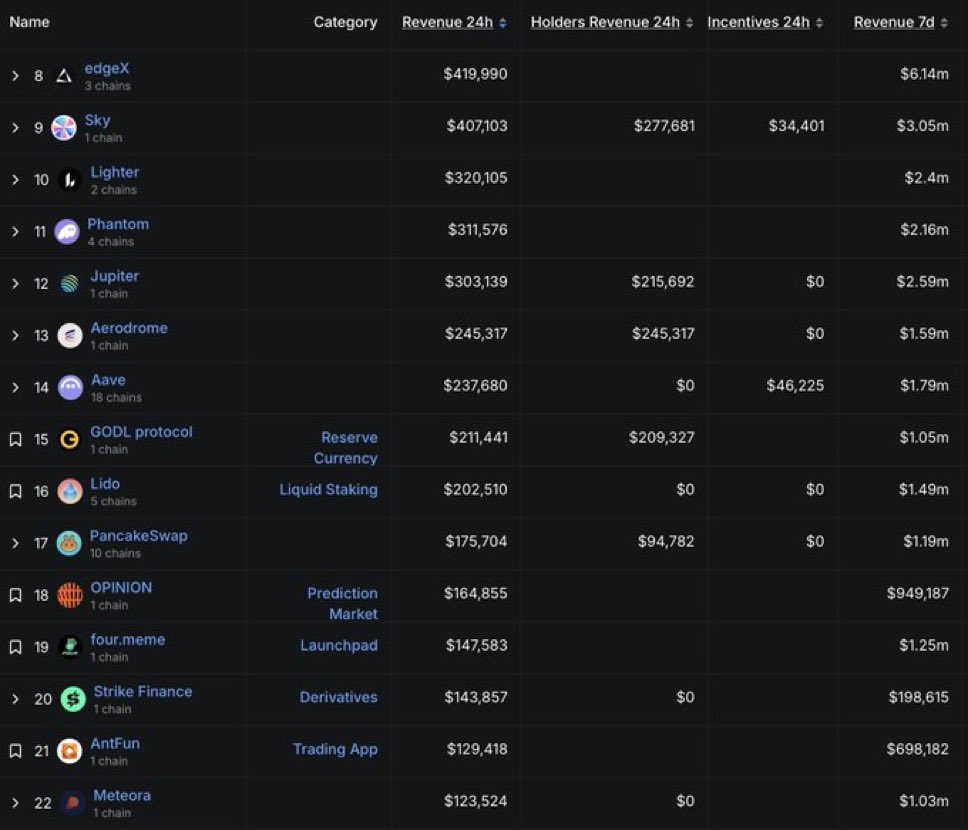Click the four.meme logo

(70, 647)
